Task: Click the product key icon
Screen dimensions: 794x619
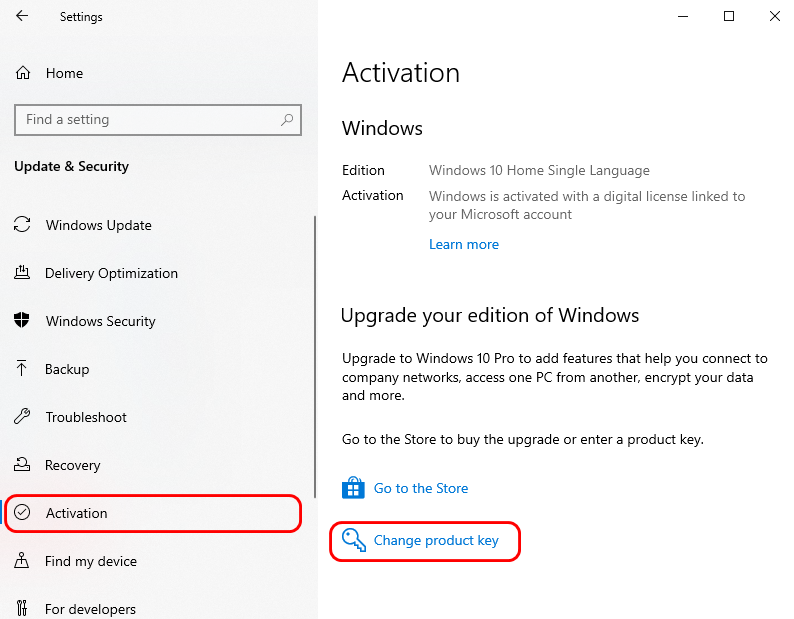Action: pyautogui.click(x=353, y=540)
